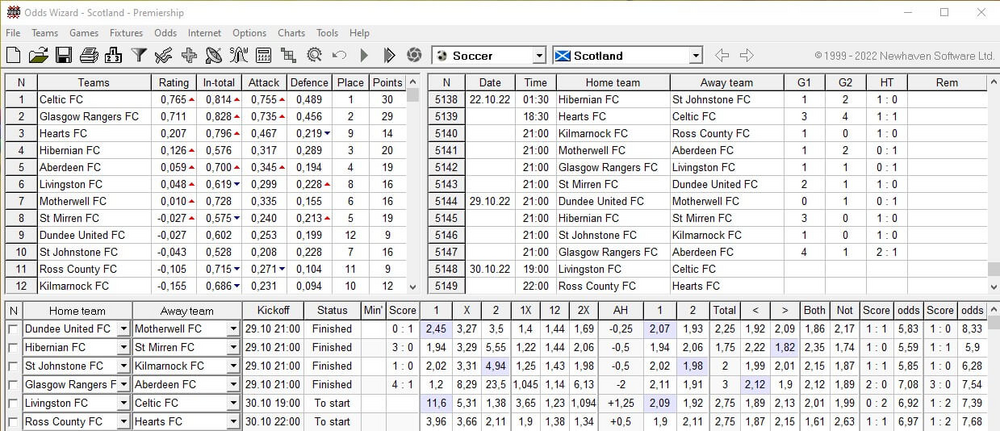Open the Motherwell FC away team dropdown

[233, 329]
